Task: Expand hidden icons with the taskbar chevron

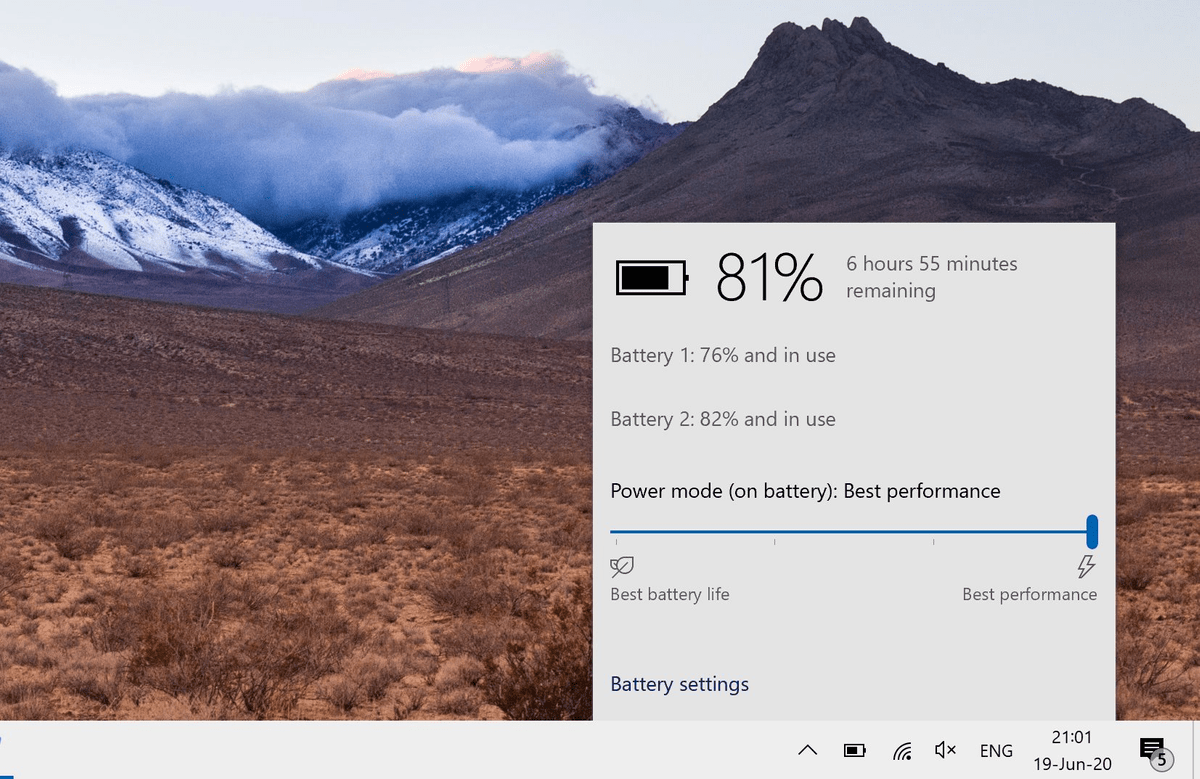Action: pyautogui.click(x=806, y=748)
